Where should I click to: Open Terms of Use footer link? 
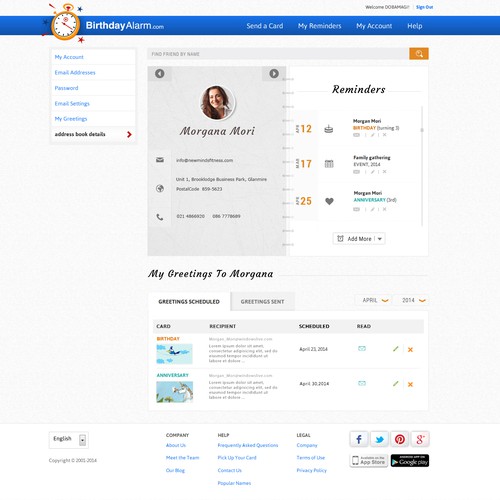311,458
